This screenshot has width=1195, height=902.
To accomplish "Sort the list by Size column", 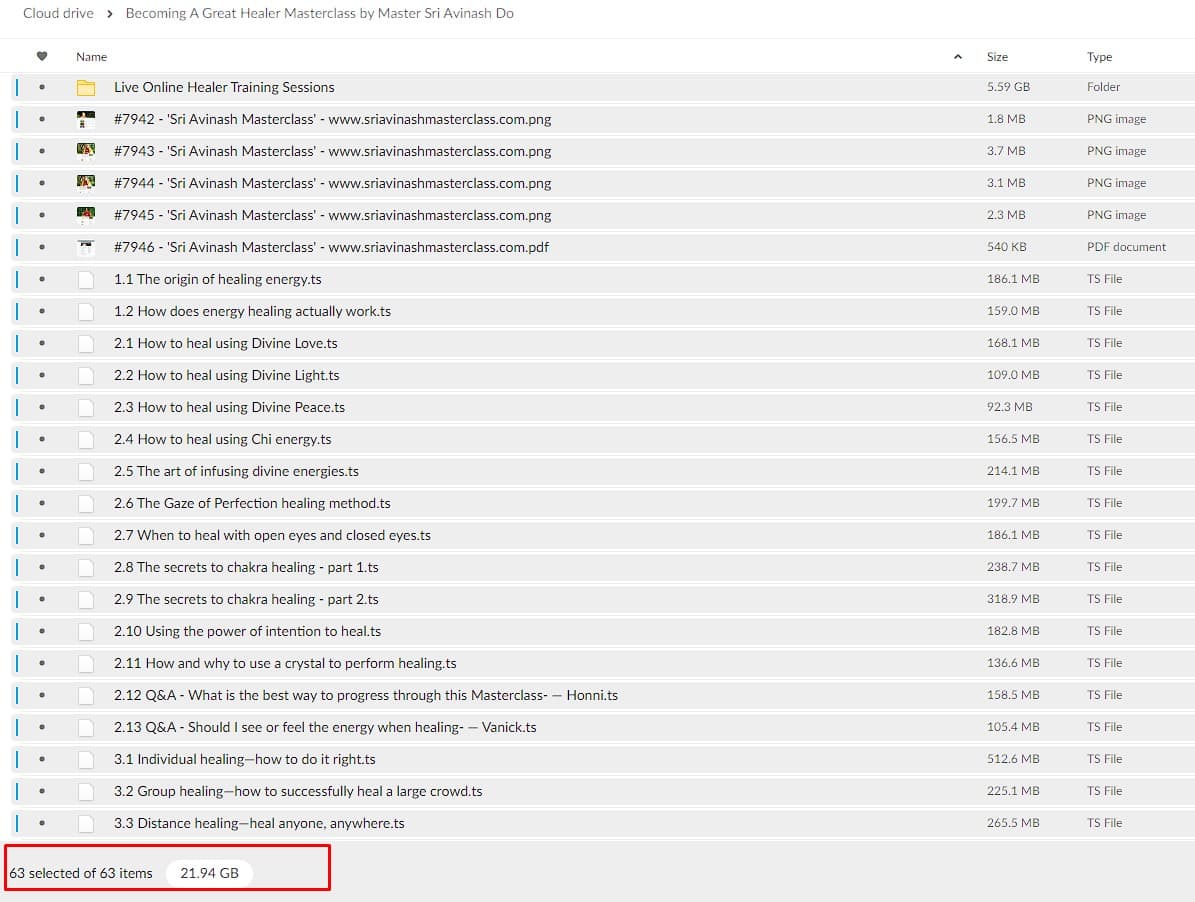I will (x=997, y=57).
